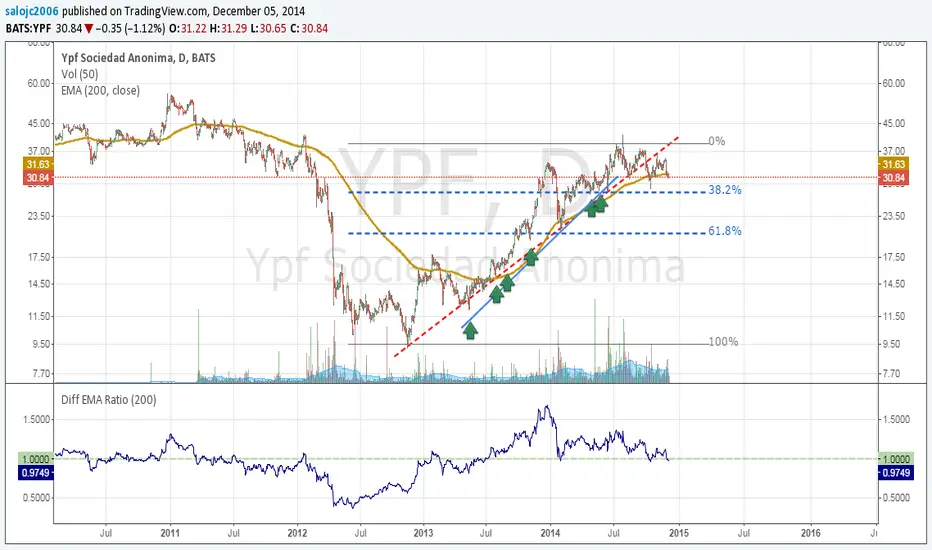Click the 7.70 level on right price axis
932x550 pixels.
click(x=892, y=374)
